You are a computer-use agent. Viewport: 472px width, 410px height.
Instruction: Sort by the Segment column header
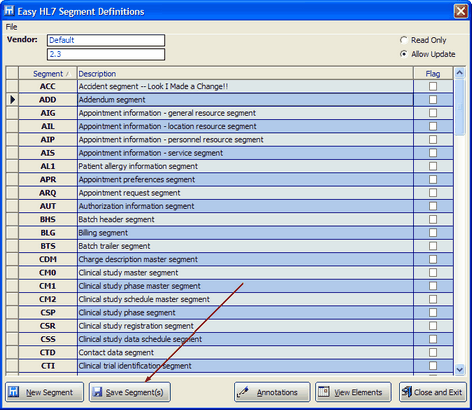click(x=48, y=74)
